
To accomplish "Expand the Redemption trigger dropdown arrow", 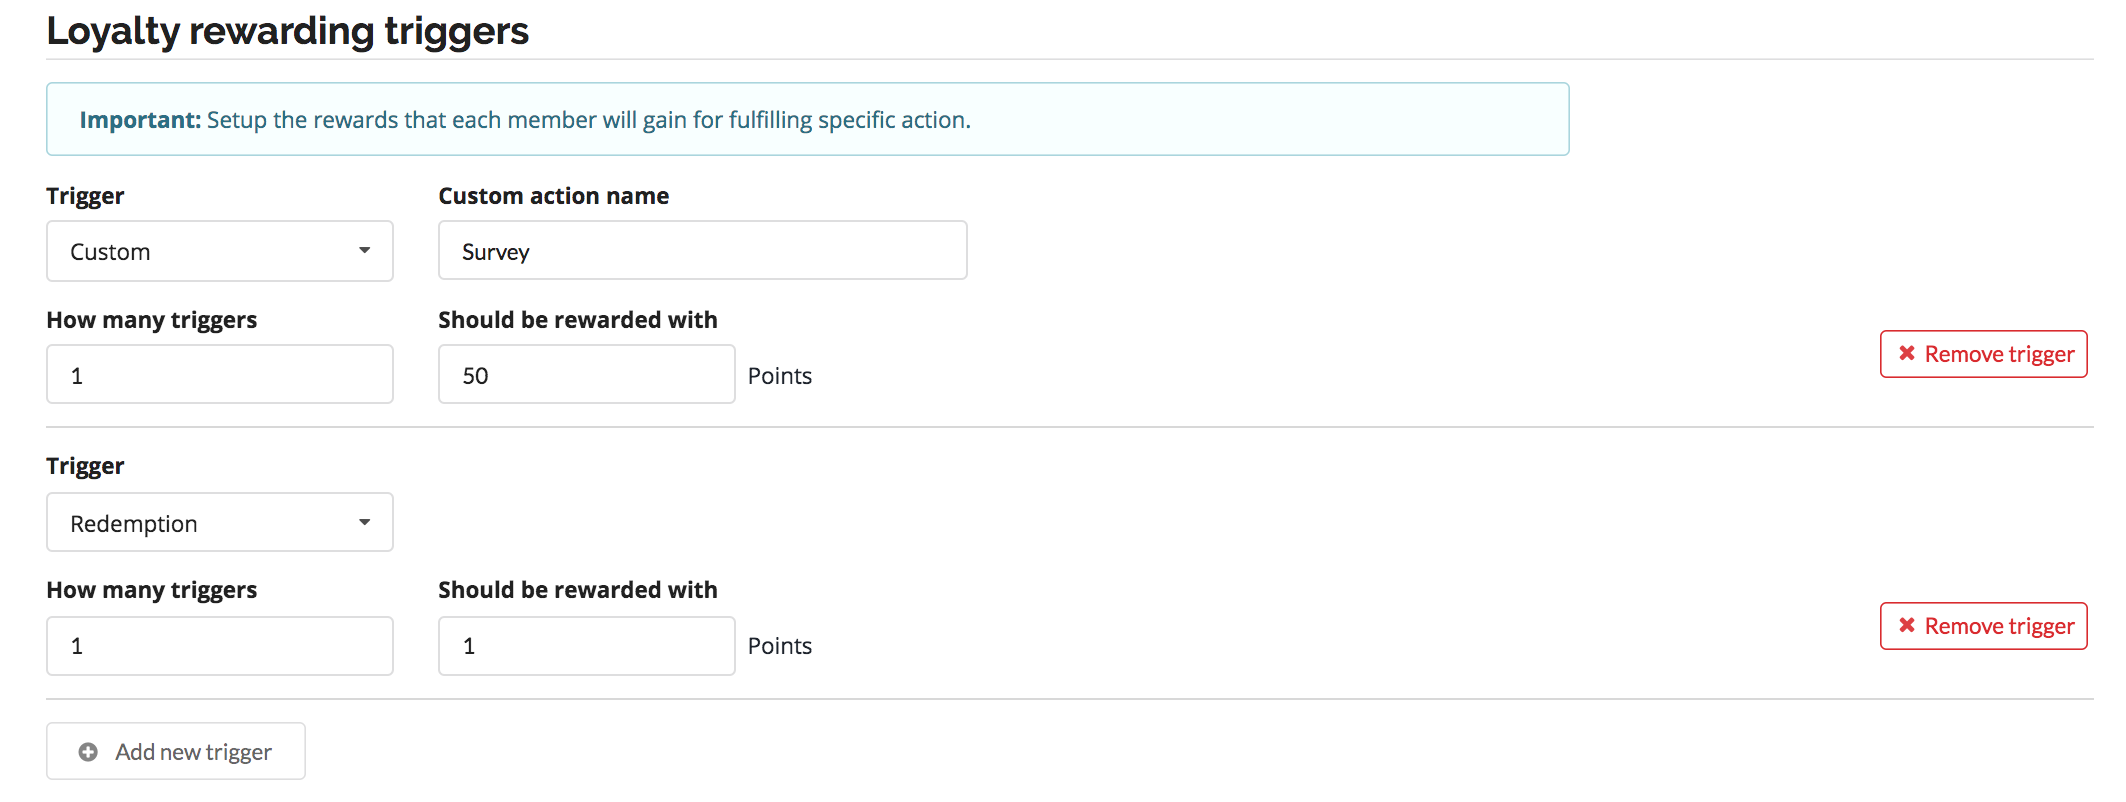I will pyautogui.click(x=364, y=523).
